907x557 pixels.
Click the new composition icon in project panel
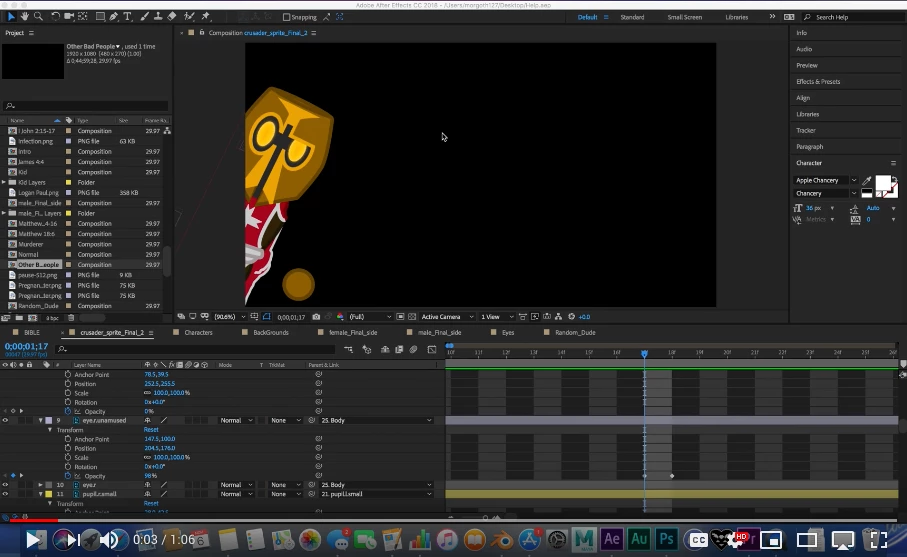(x=33, y=318)
